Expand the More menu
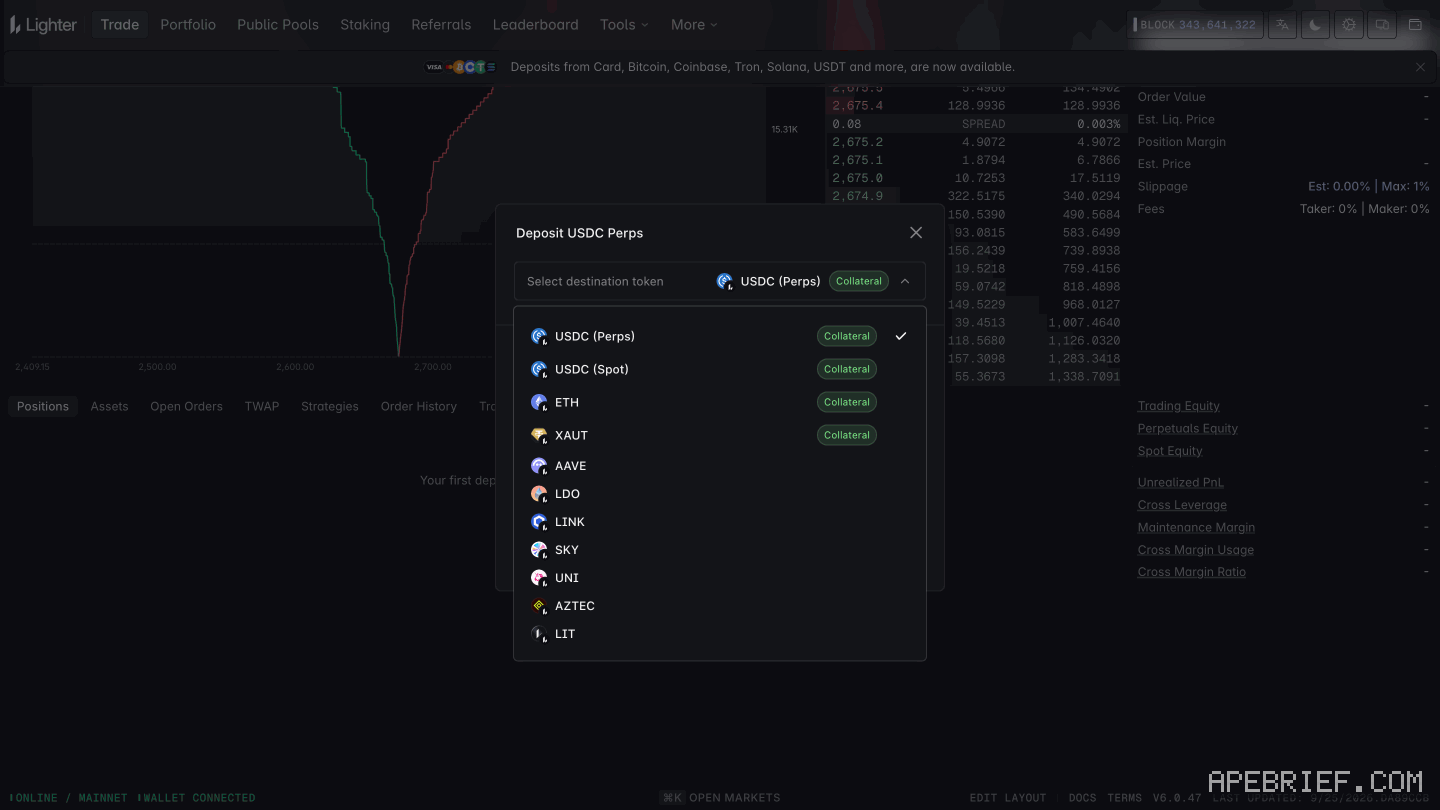1440x810 pixels. click(x=694, y=25)
